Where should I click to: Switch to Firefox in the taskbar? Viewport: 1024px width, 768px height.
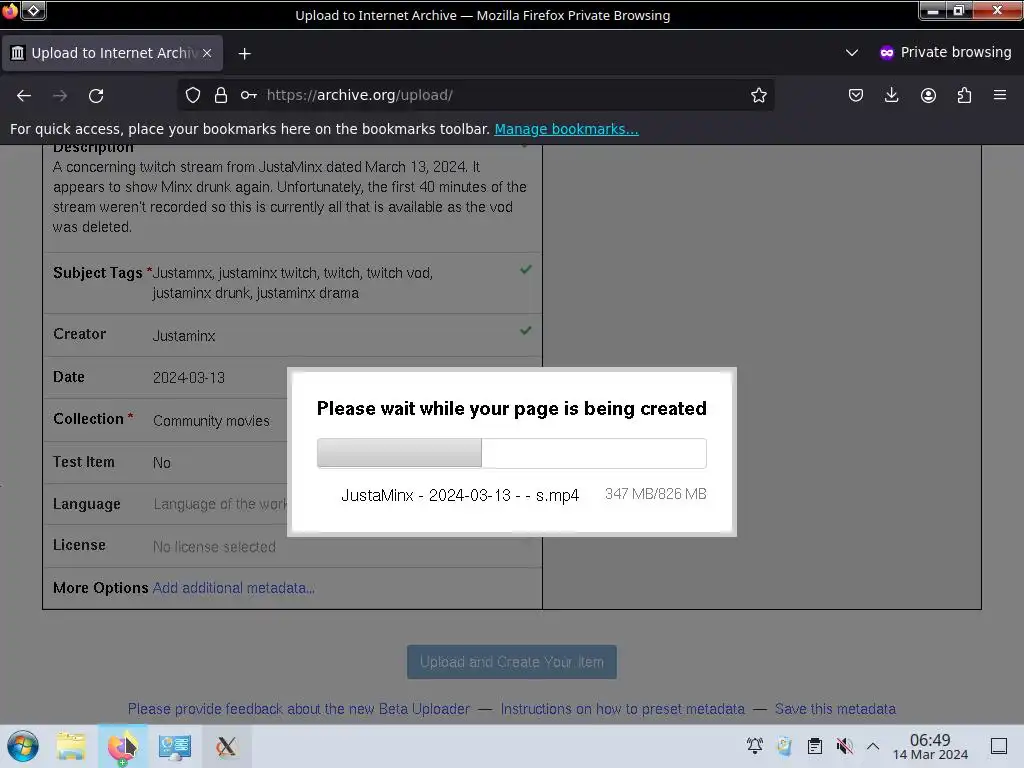[123, 746]
